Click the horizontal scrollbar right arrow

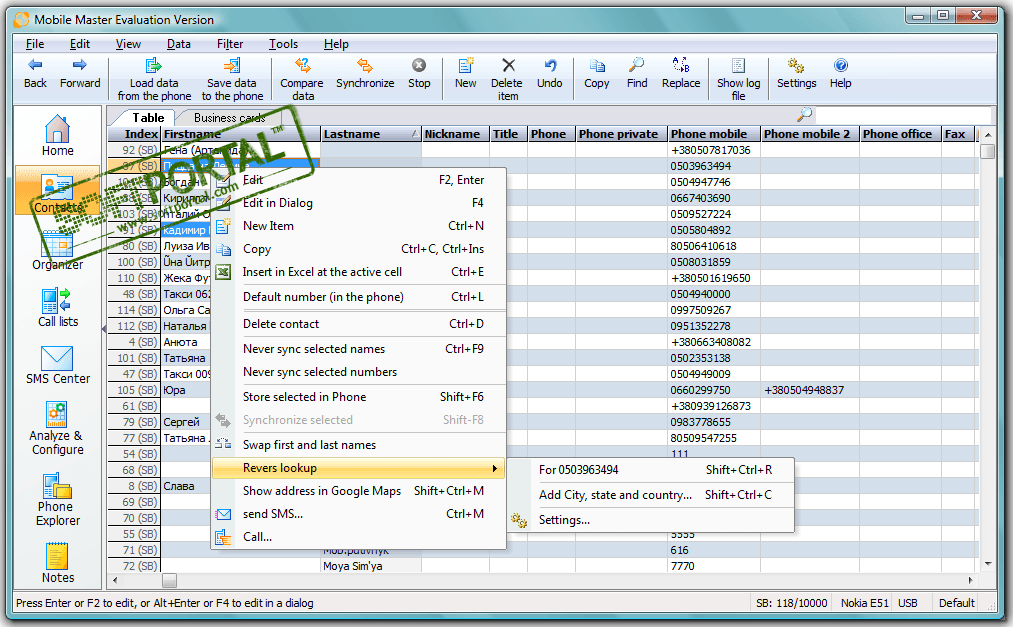point(969,580)
